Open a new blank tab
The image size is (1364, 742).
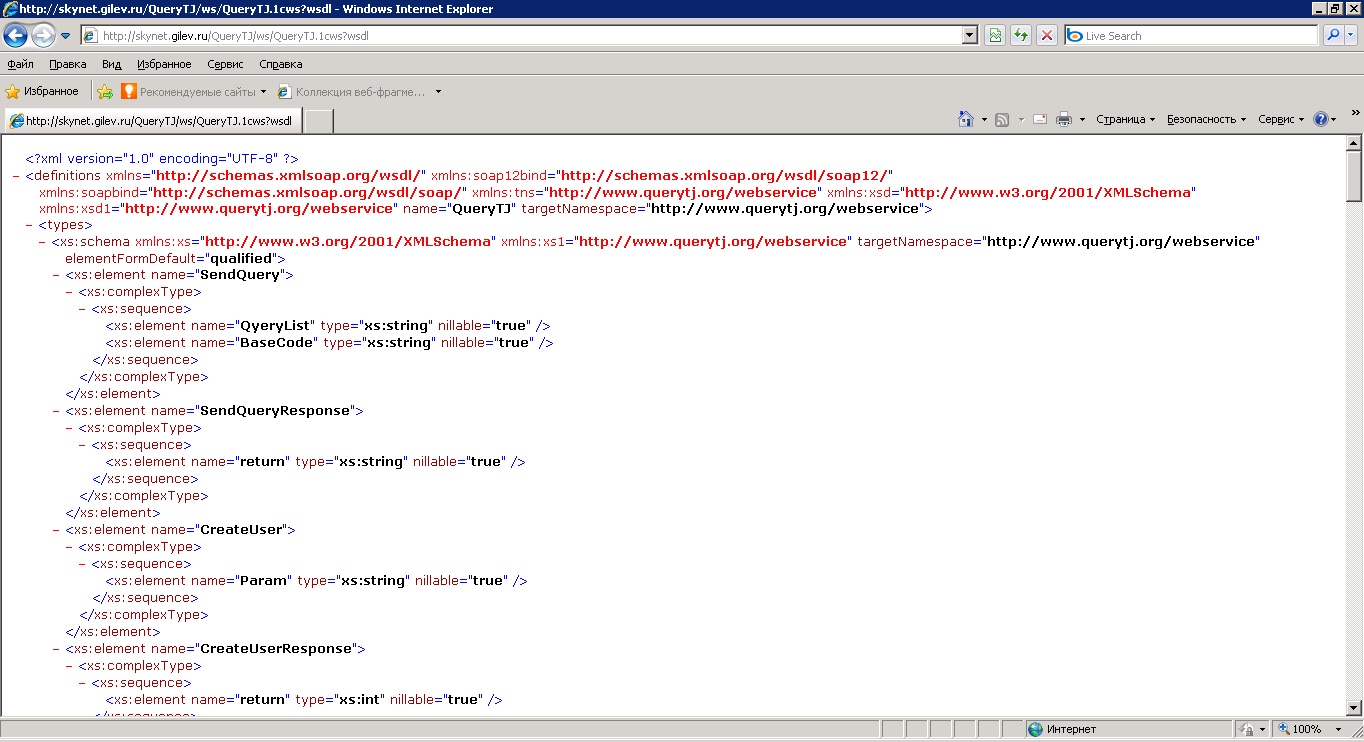[317, 121]
